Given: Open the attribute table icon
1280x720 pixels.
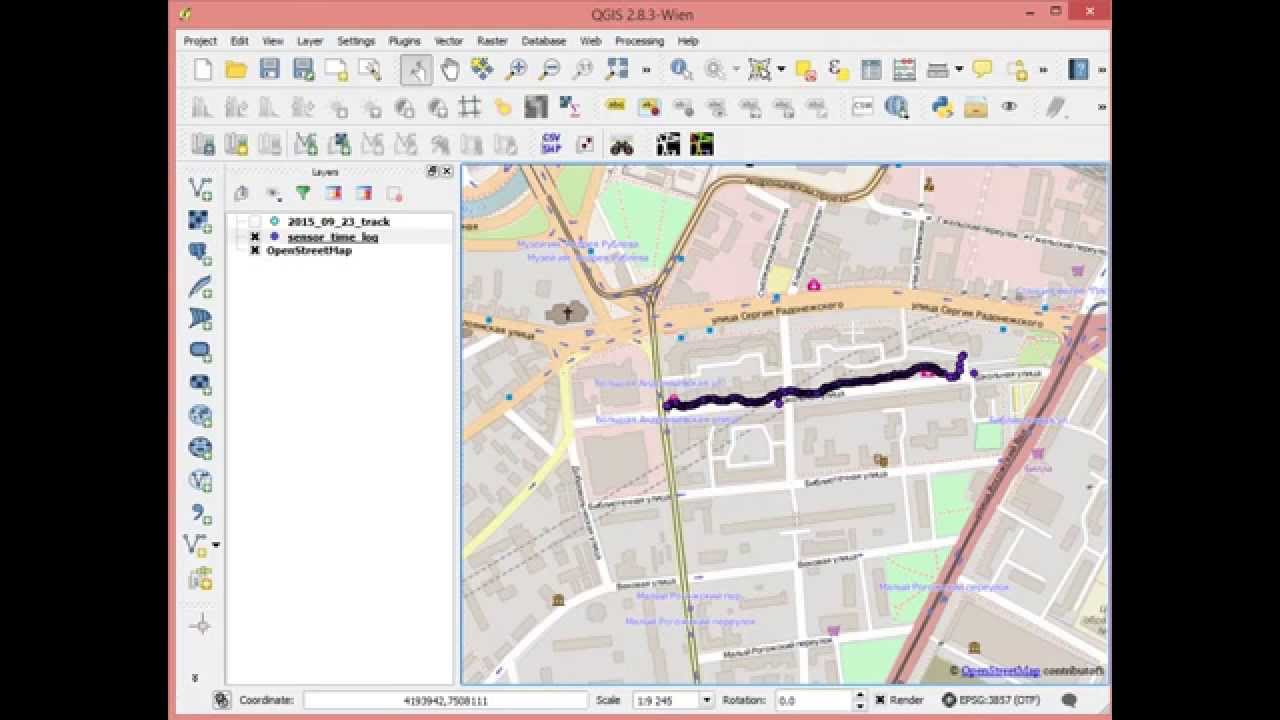Looking at the screenshot, I should coord(872,69).
